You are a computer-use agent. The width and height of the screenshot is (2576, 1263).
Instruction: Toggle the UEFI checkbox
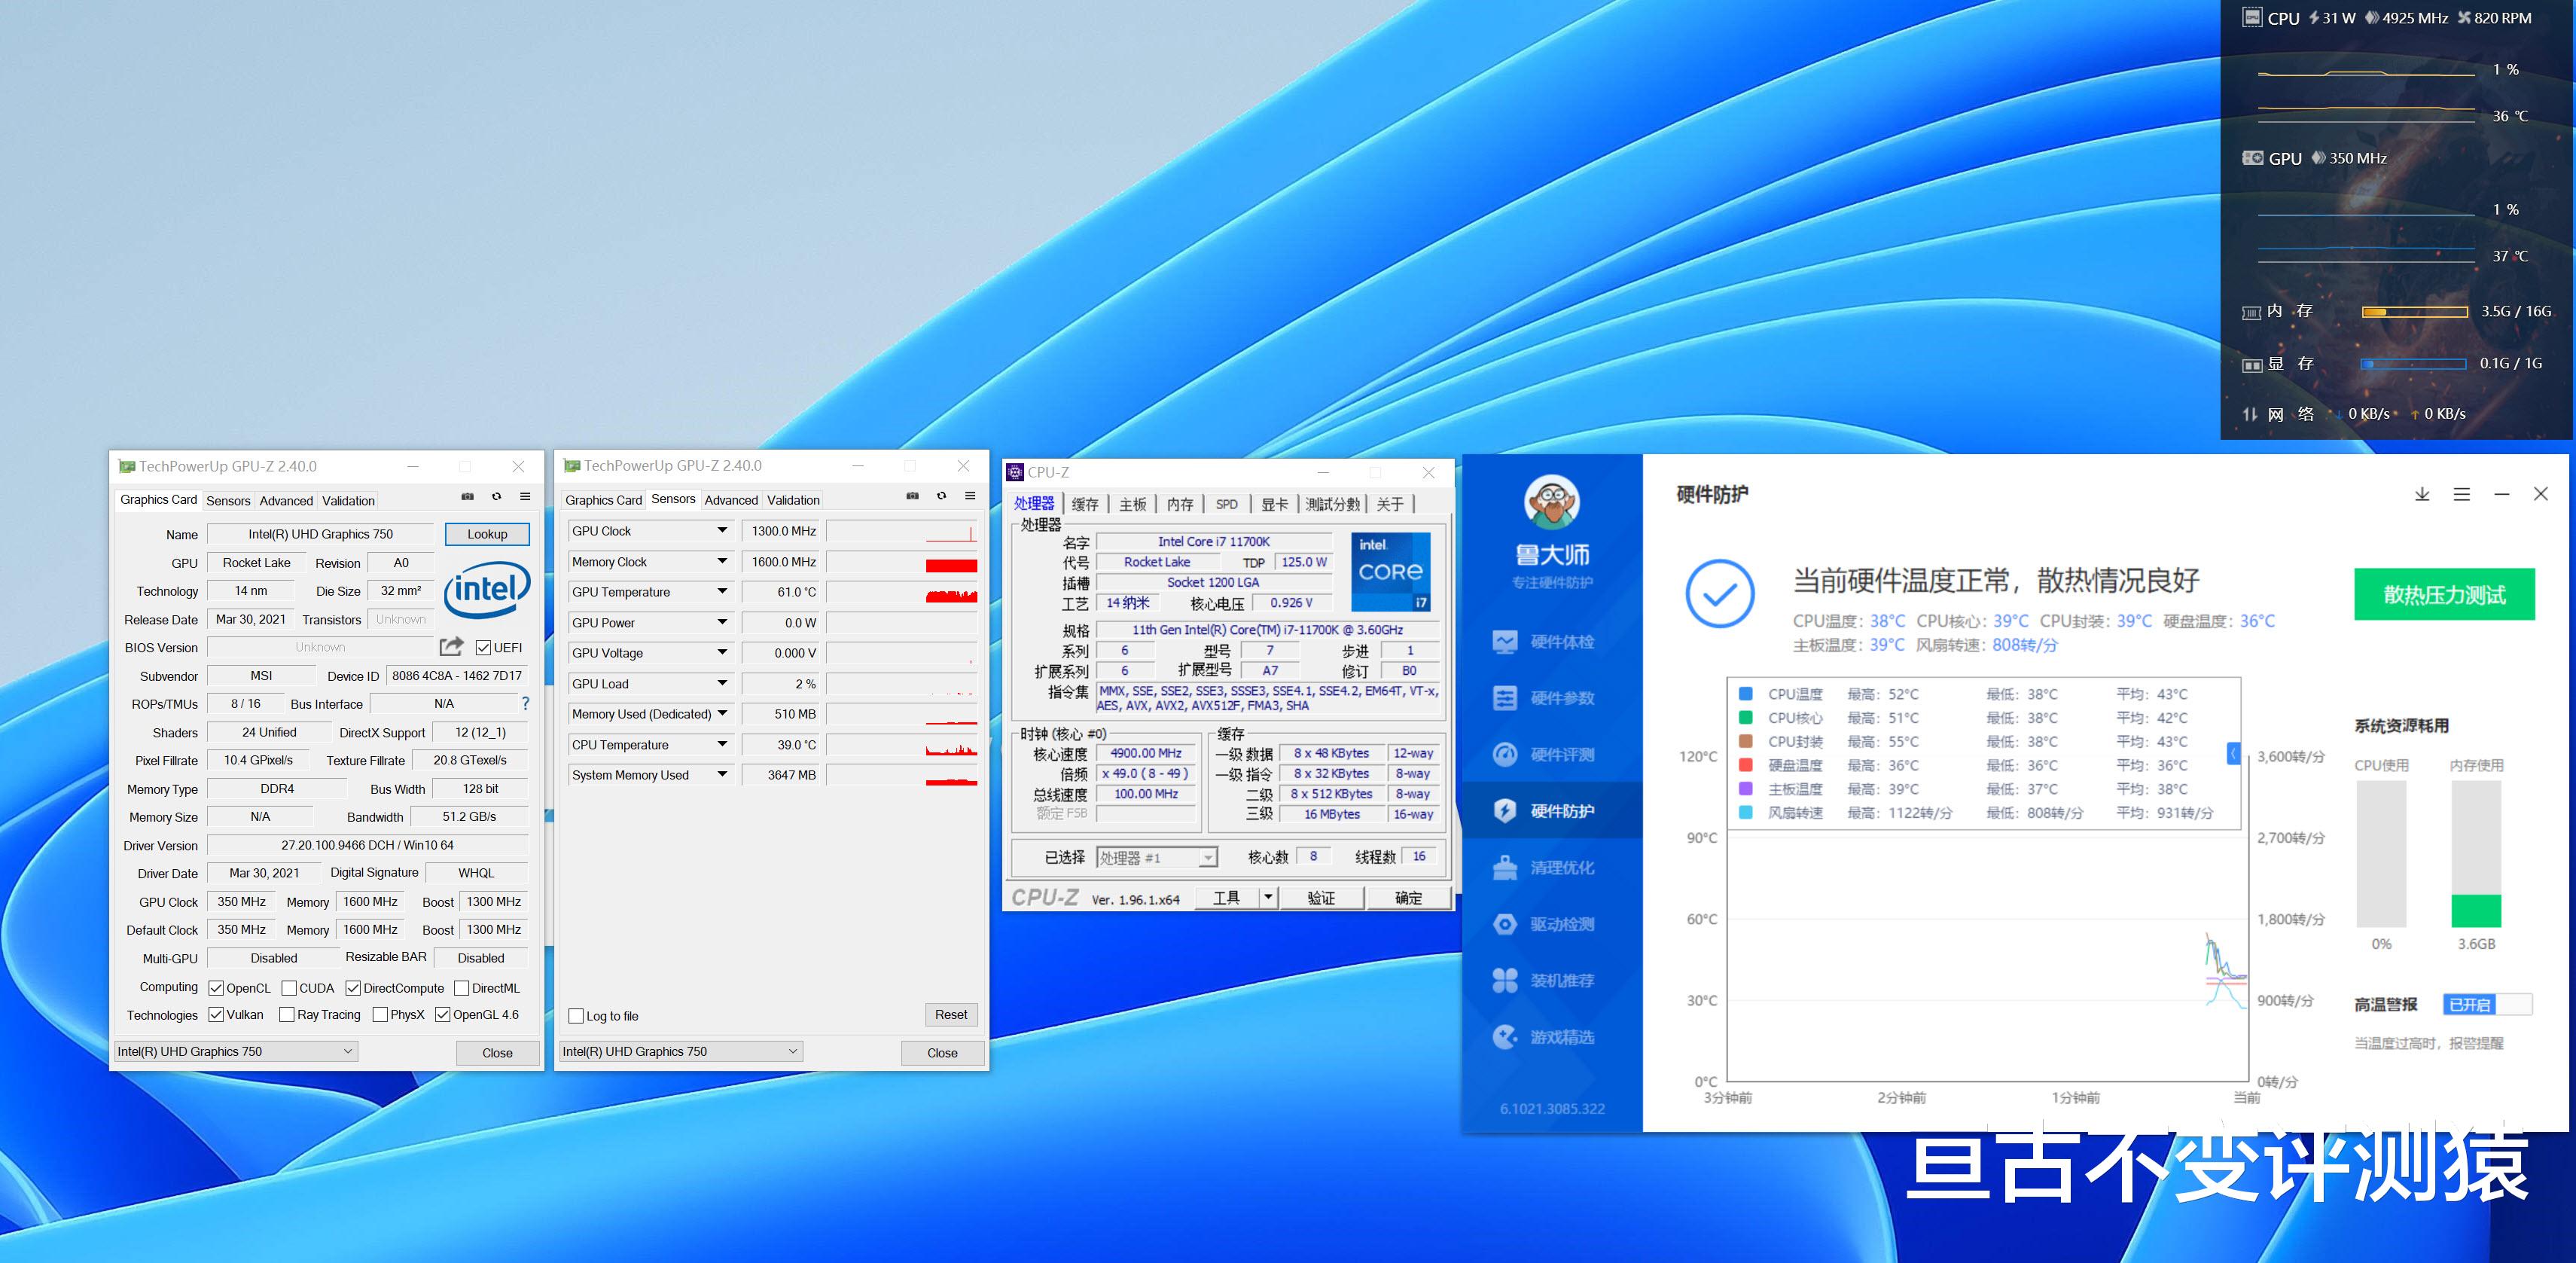point(484,648)
